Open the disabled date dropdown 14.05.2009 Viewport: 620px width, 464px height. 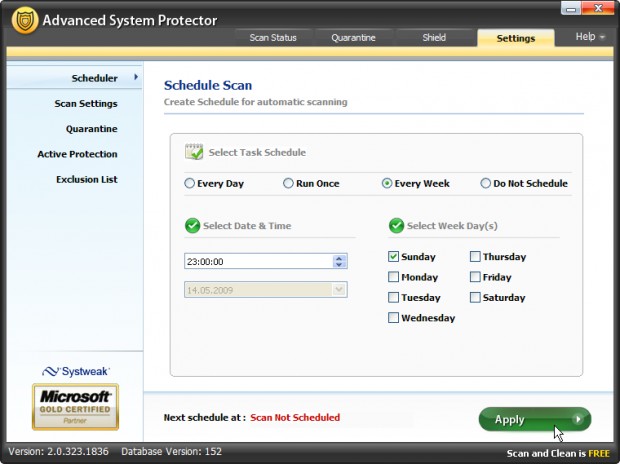266,290
